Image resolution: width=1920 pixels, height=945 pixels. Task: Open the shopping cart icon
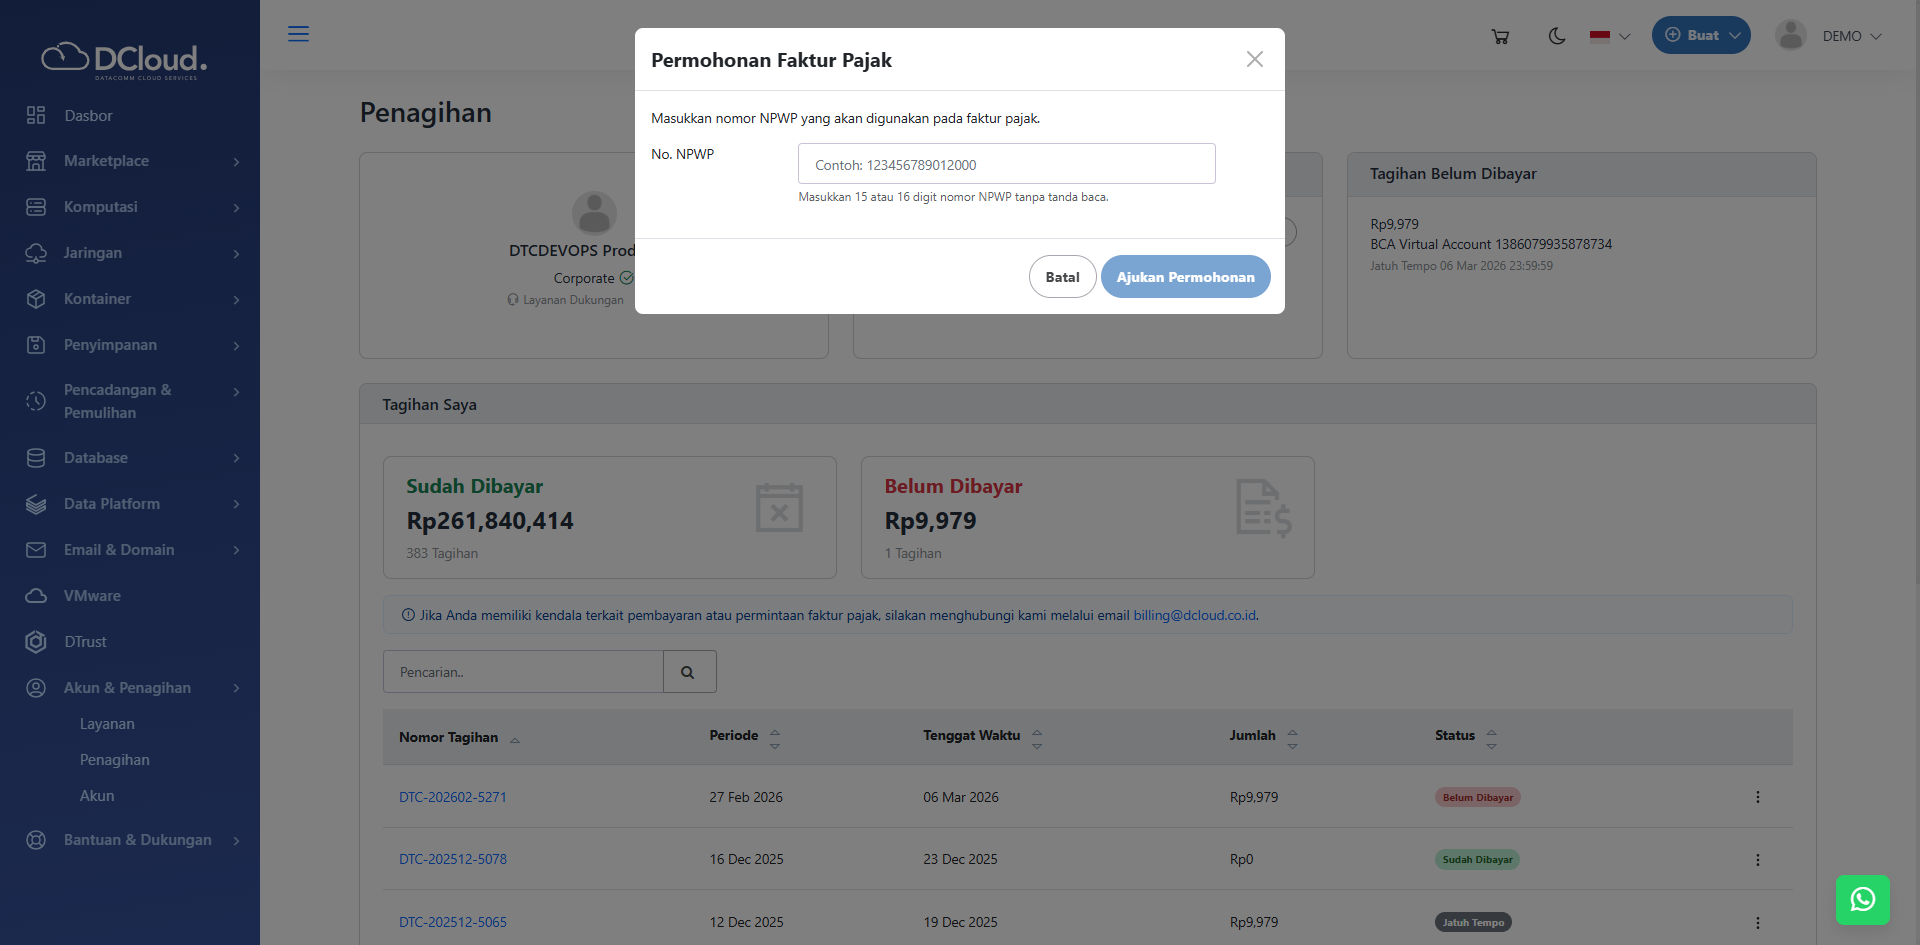(1500, 36)
